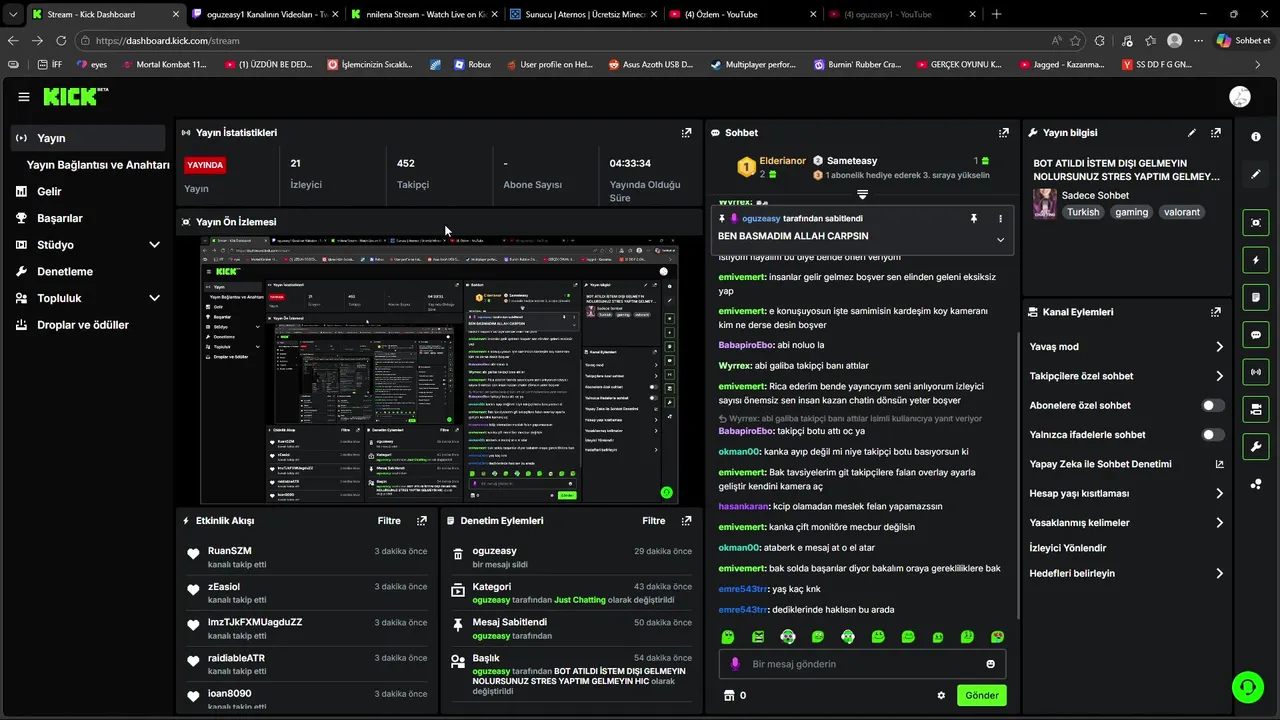Image resolution: width=1280 pixels, height=720 pixels.
Task: Select Yayın in the left sidebar
Action: pyautogui.click(x=88, y=138)
